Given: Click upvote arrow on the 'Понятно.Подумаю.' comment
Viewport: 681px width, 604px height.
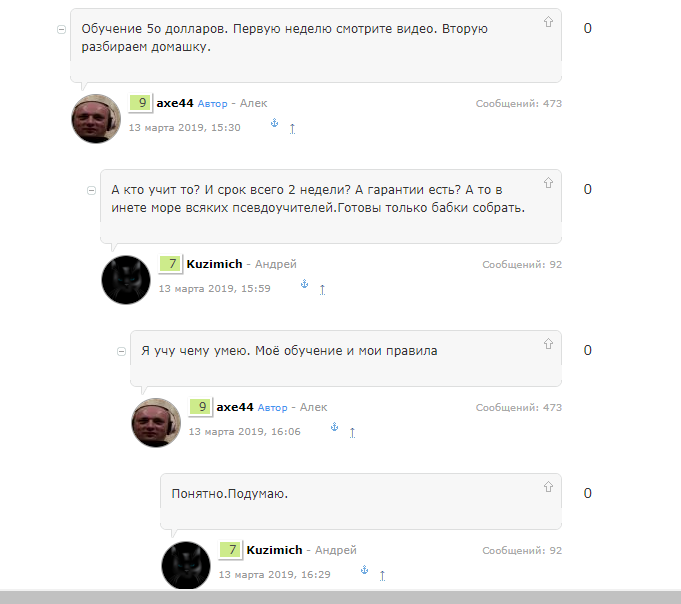Looking at the screenshot, I should click(x=548, y=487).
